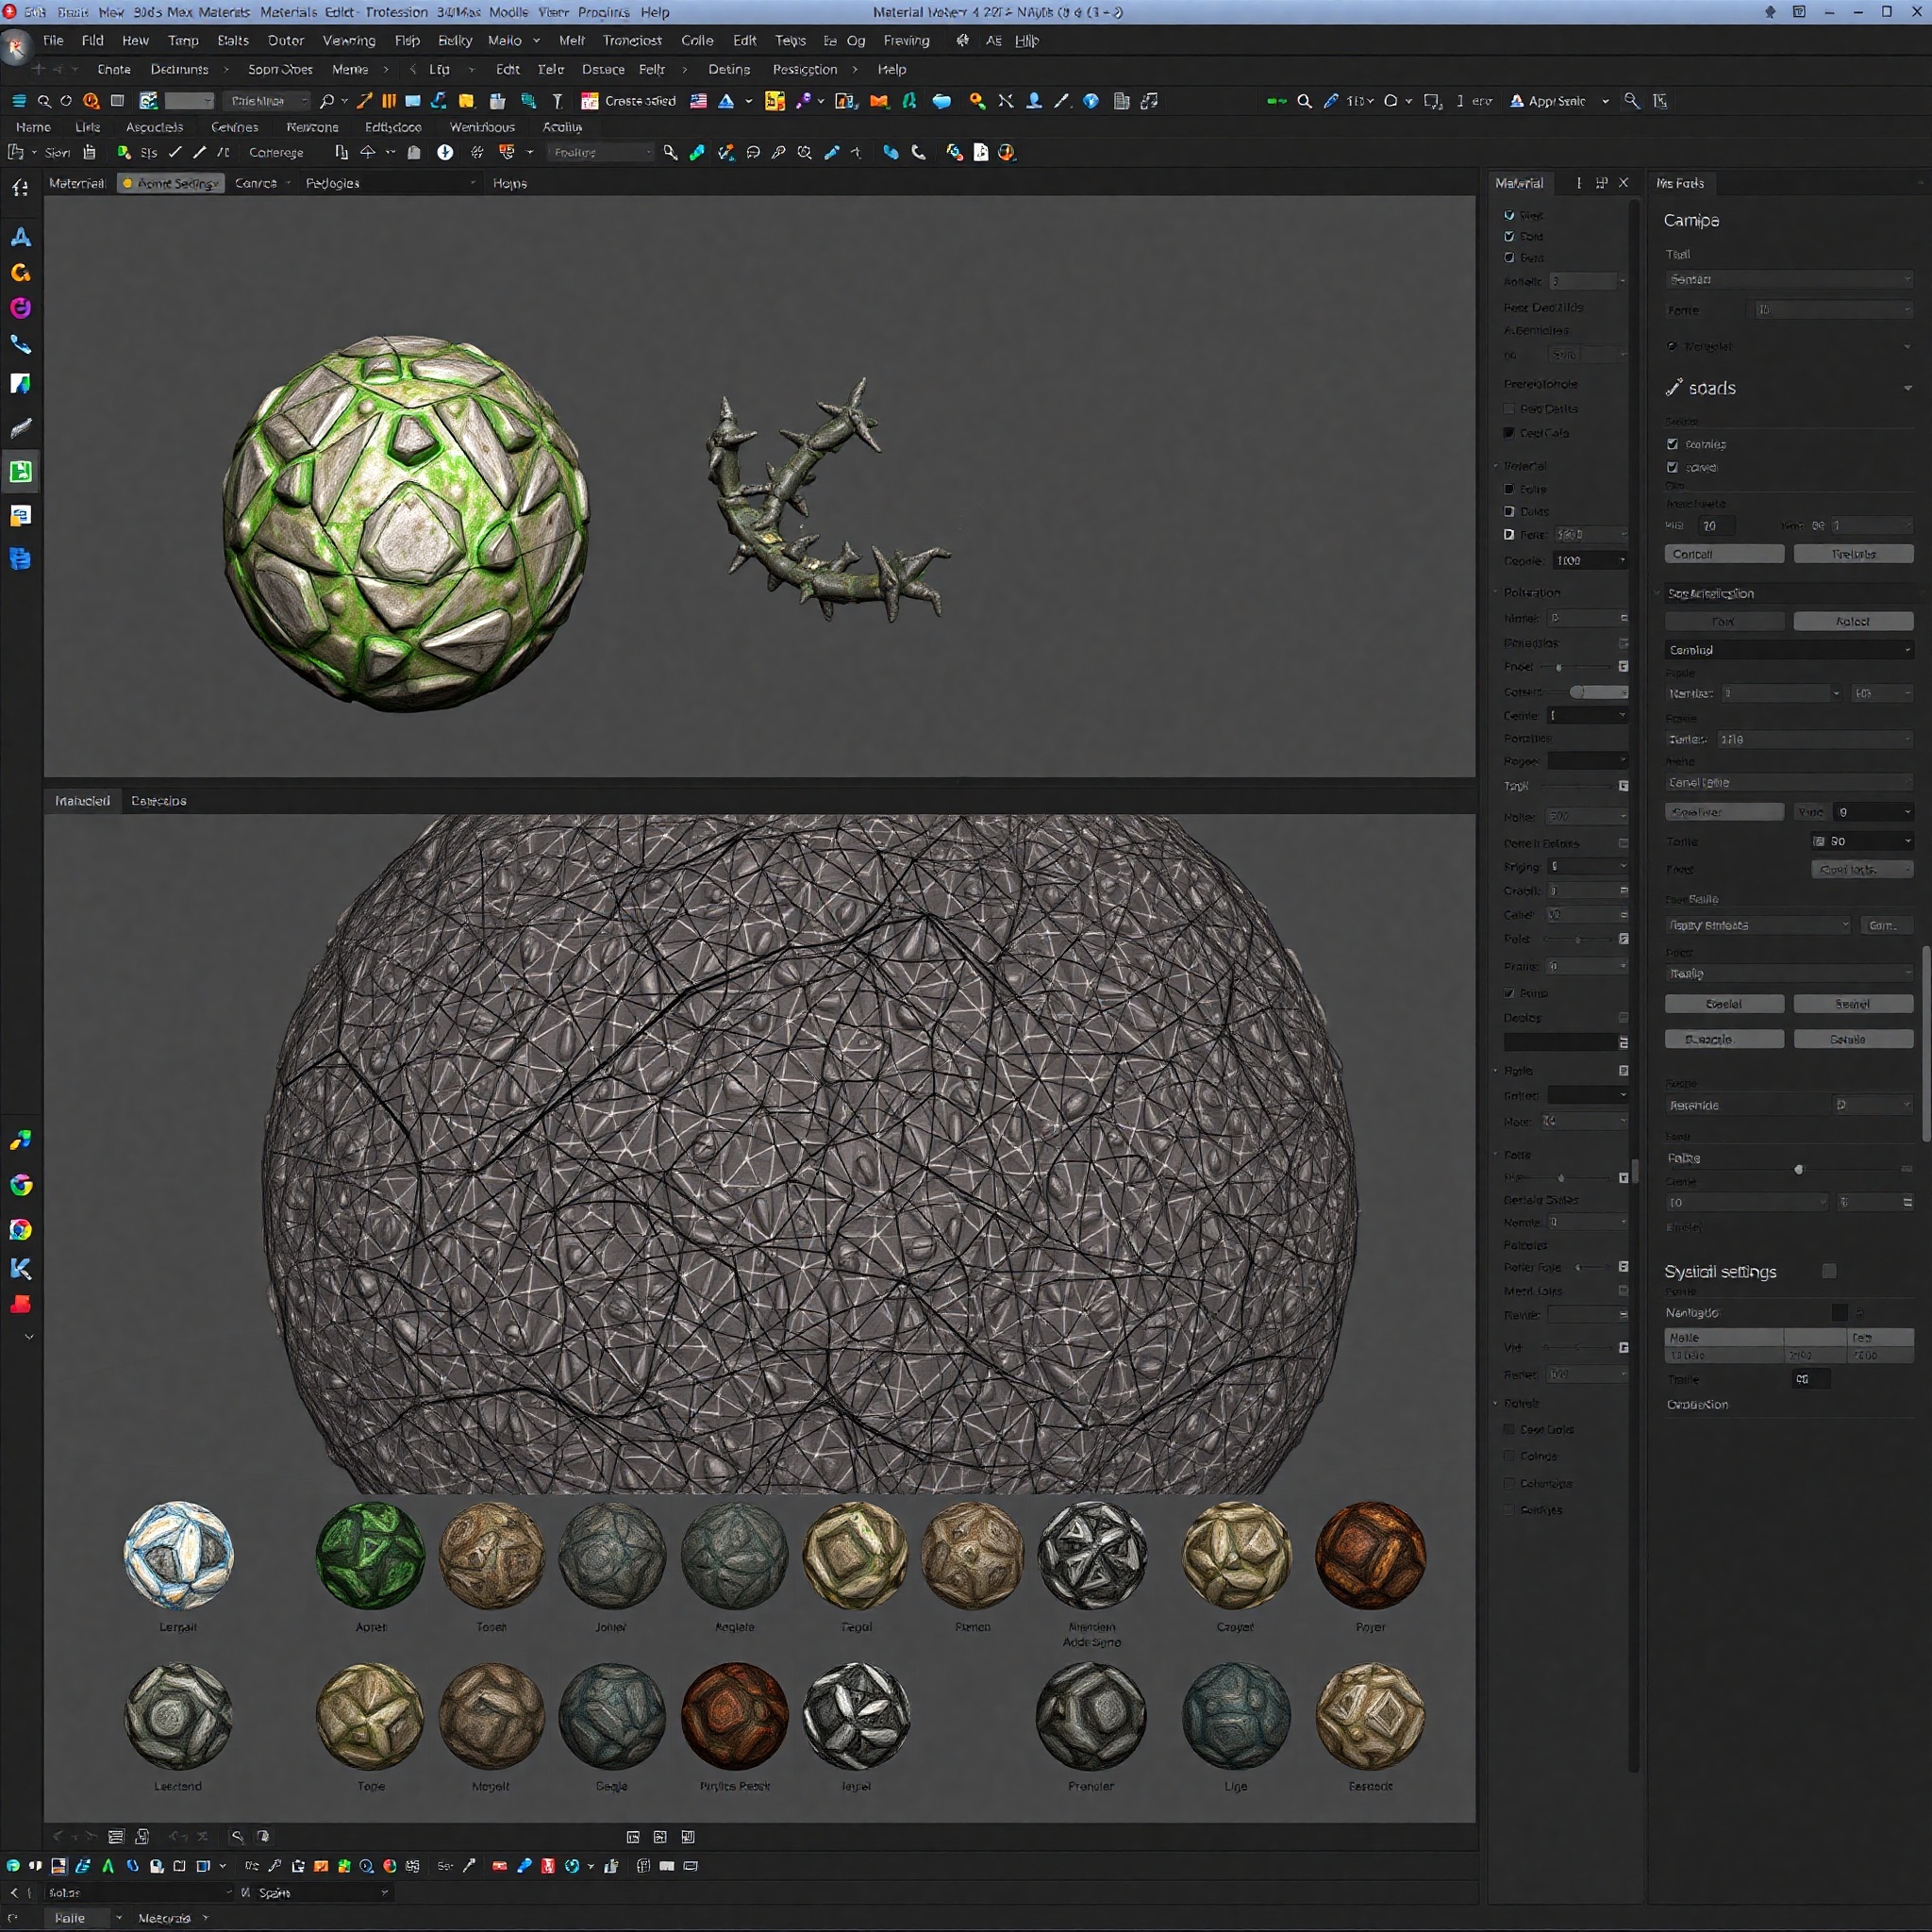1932x1932 pixels.
Task: Enable the System settings checkbox
Action: pyautogui.click(x=1831, y=1271)
